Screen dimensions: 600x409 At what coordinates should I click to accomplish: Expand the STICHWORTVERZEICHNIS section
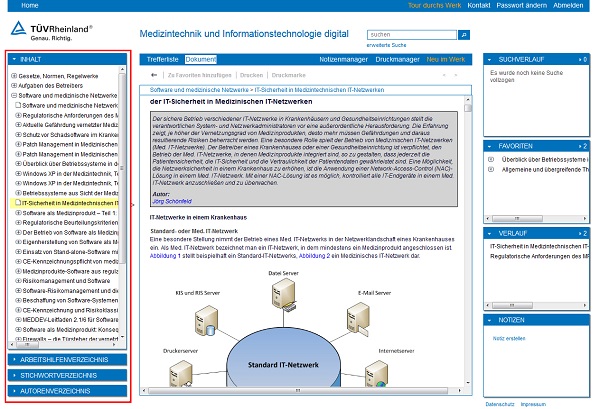(67, 375)
